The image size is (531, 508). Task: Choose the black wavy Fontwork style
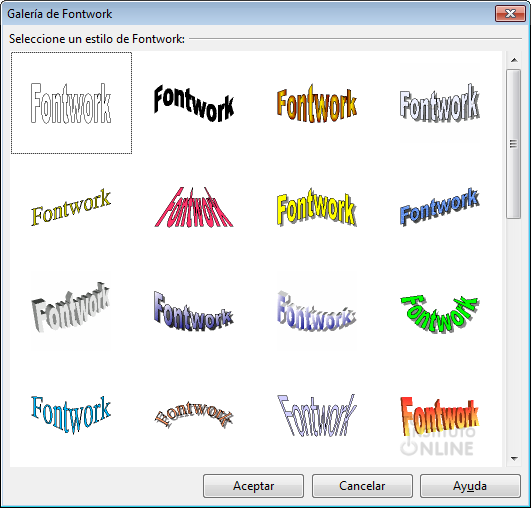click(x=194, y=103)
